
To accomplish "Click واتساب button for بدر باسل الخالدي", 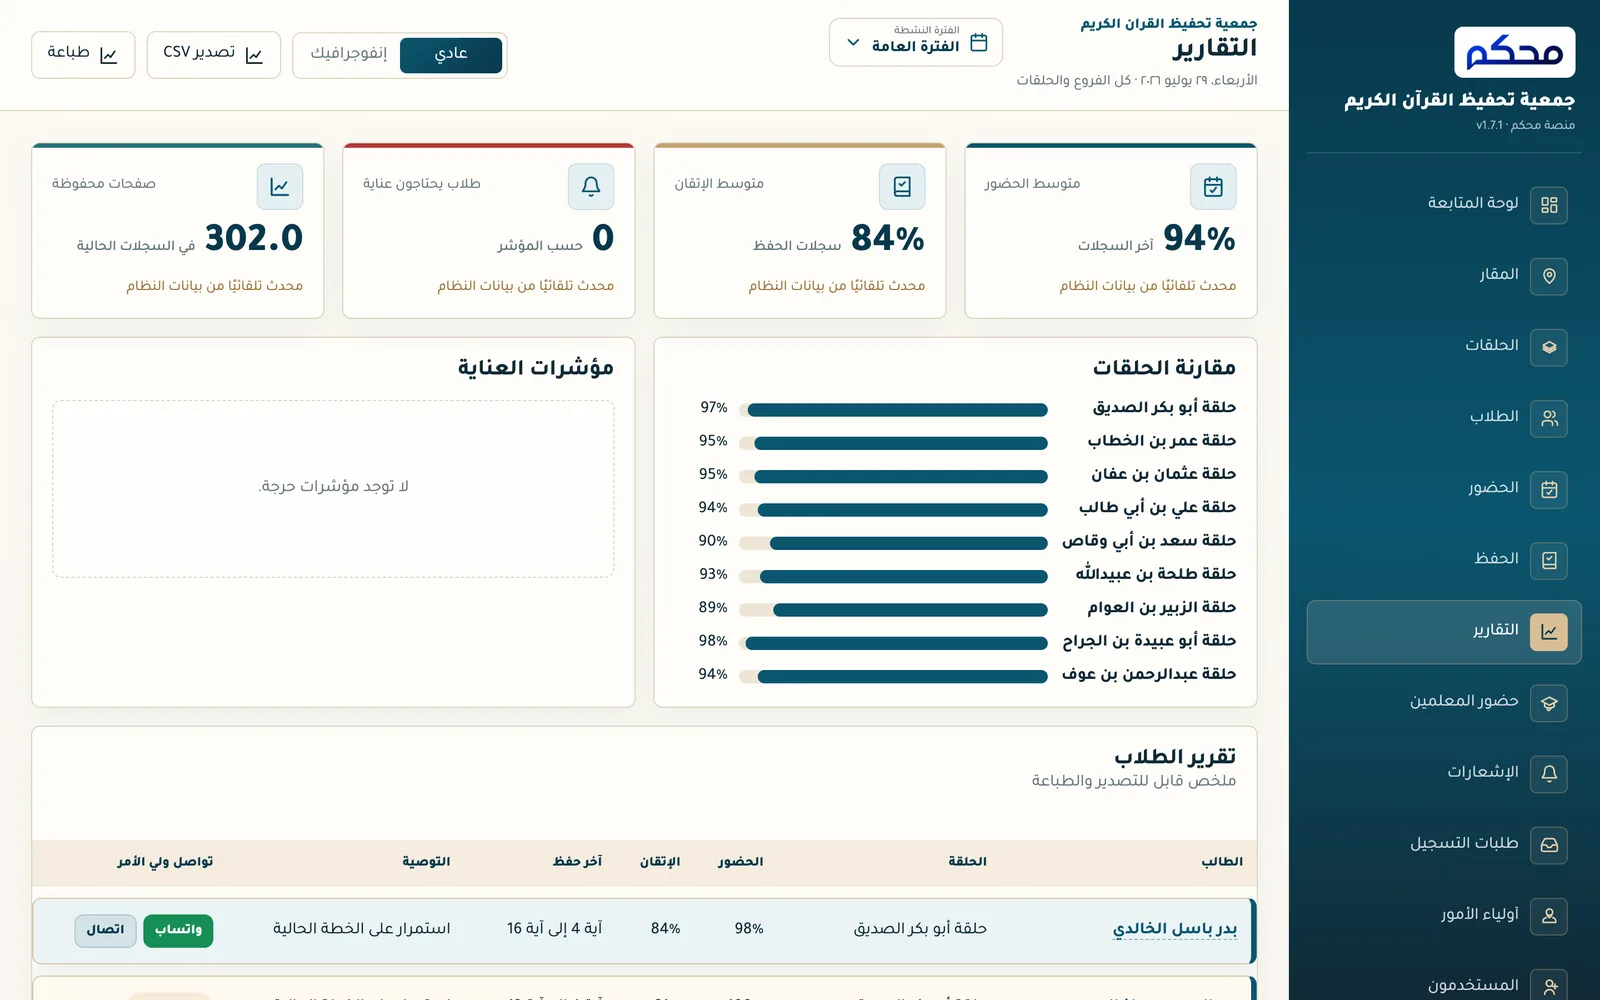I will (x=178, y=930).
